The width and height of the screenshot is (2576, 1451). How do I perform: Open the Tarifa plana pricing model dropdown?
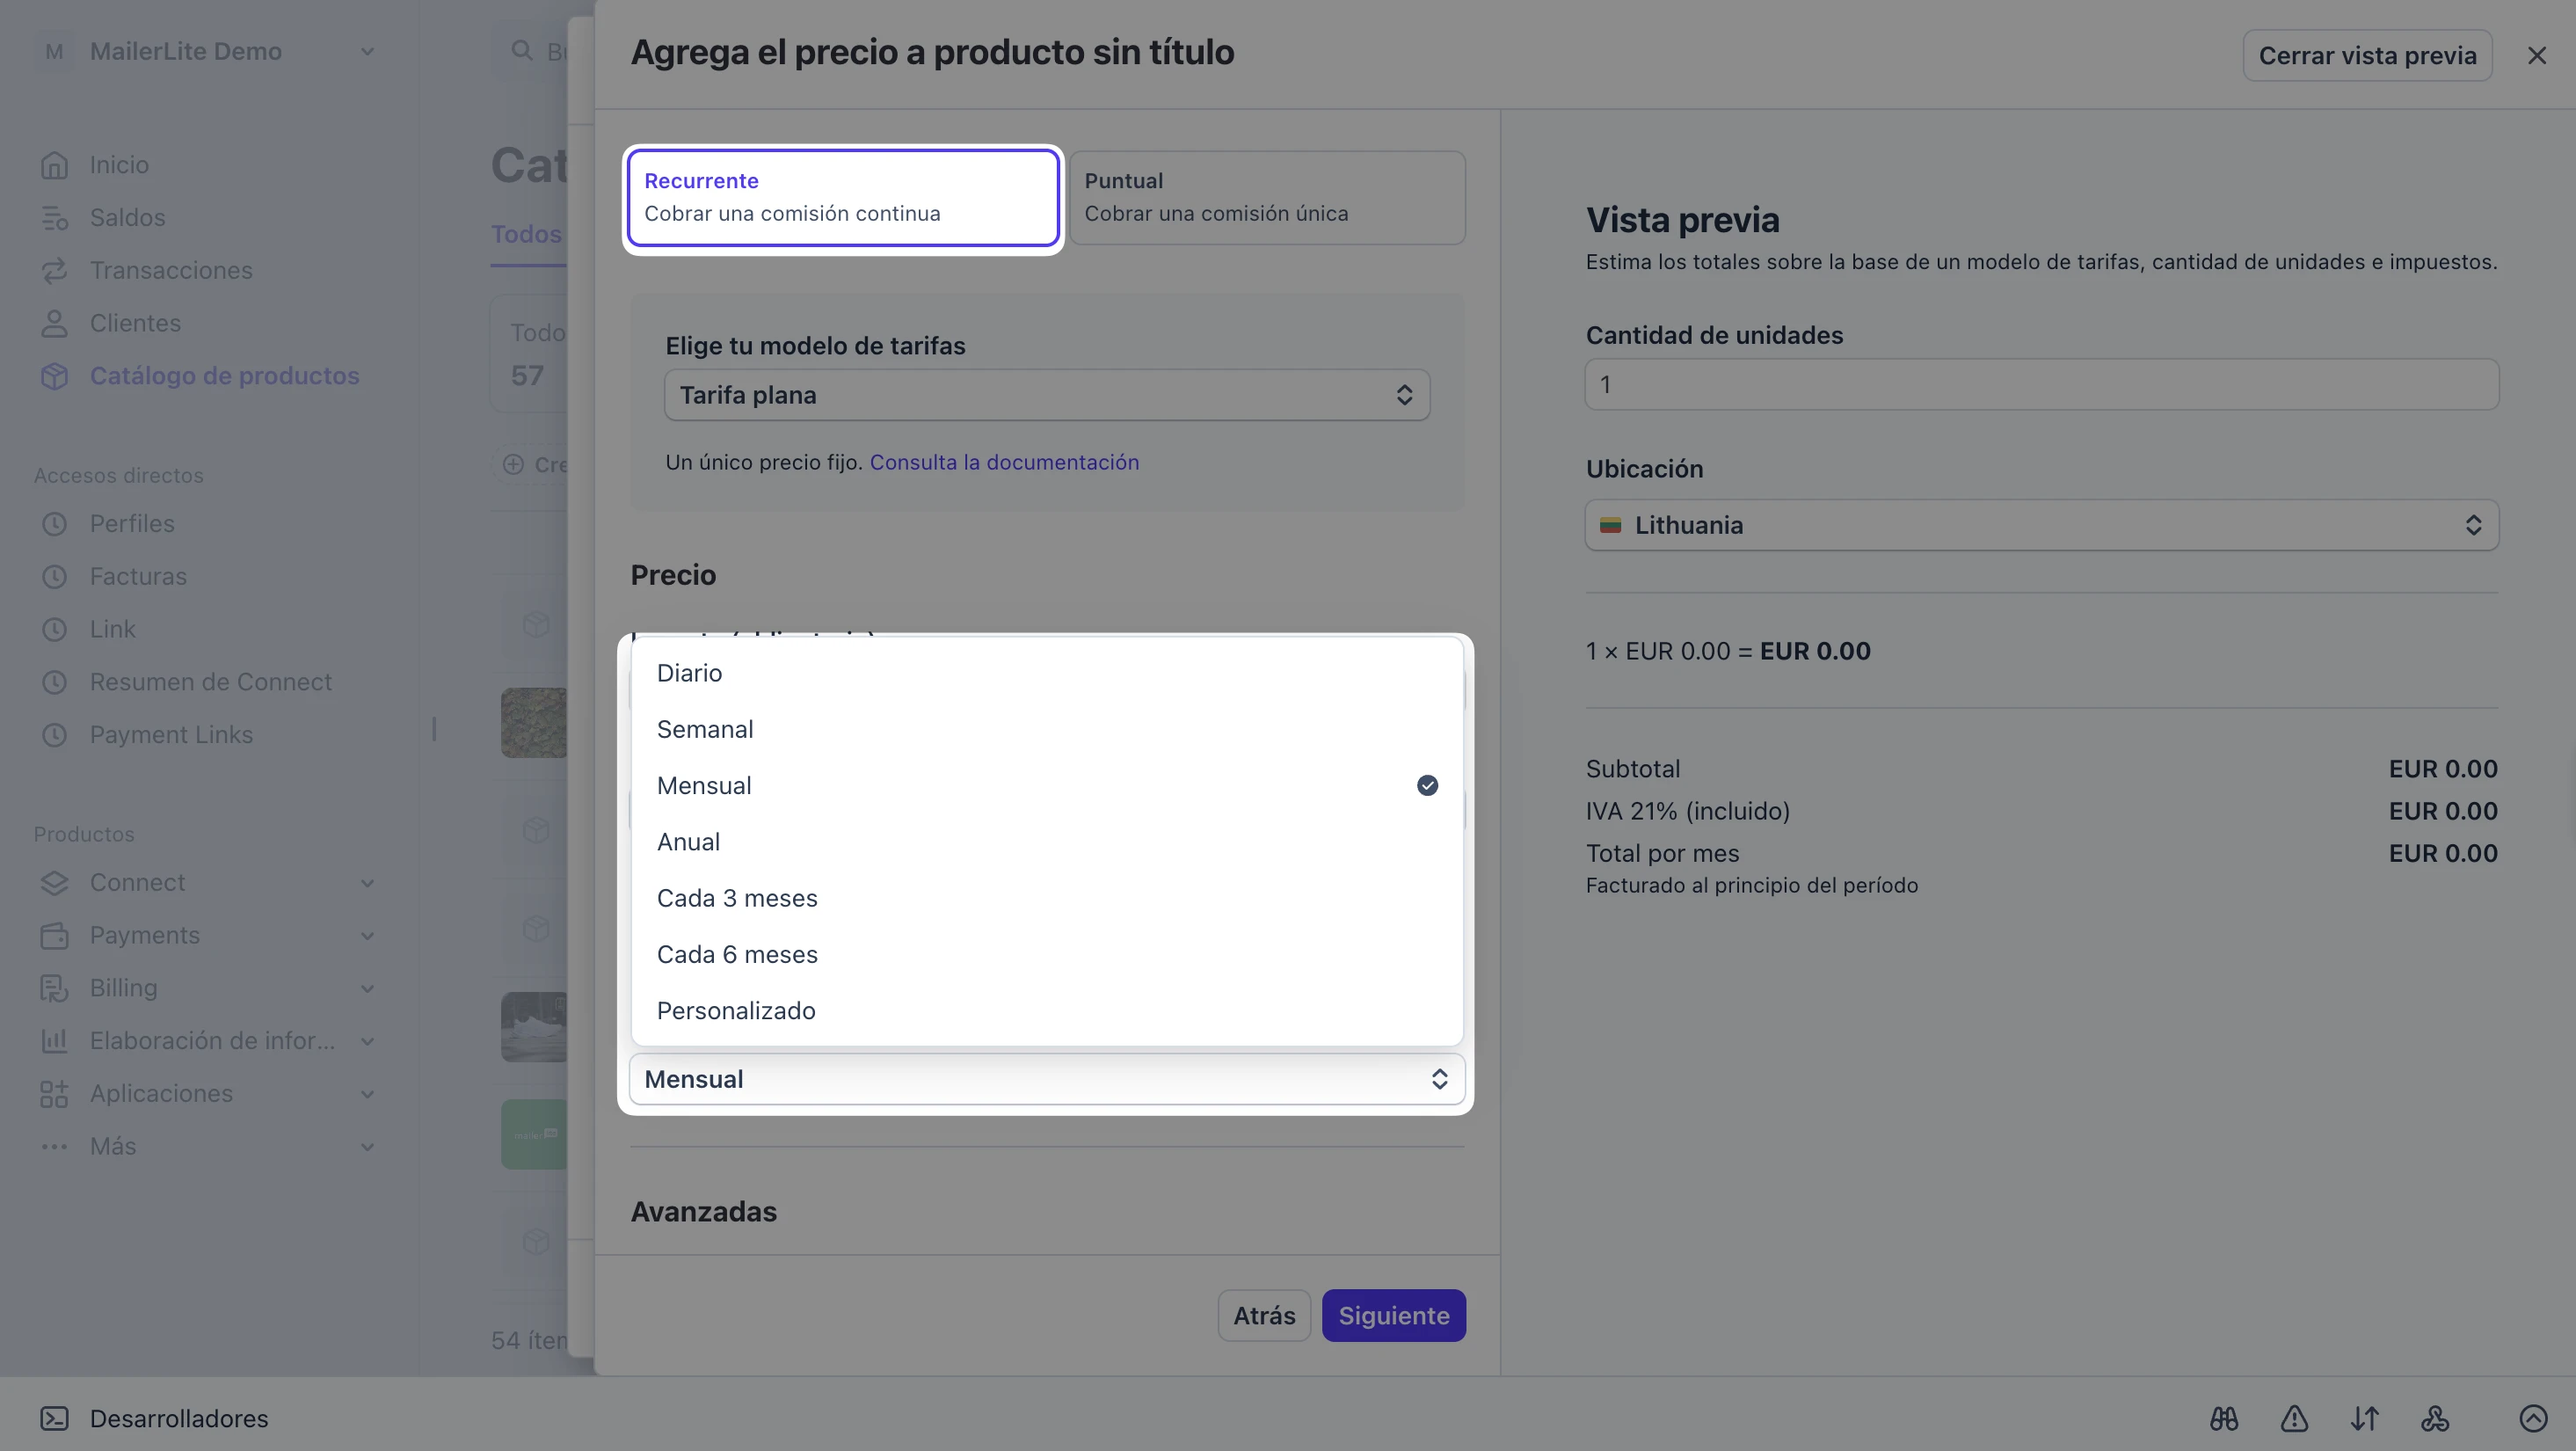click(x=1047, y=395)
